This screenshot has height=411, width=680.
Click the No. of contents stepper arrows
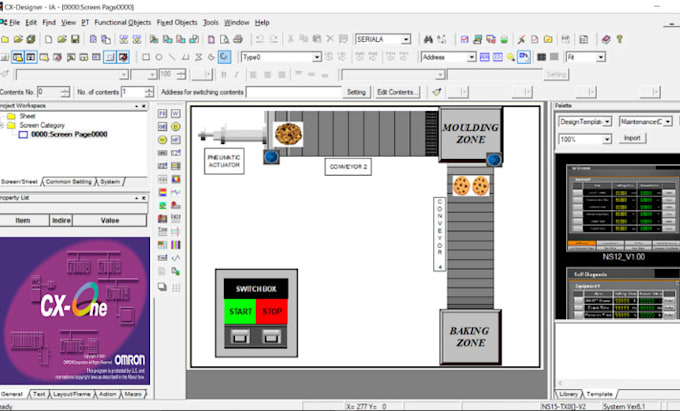click(x=149, y=92)
